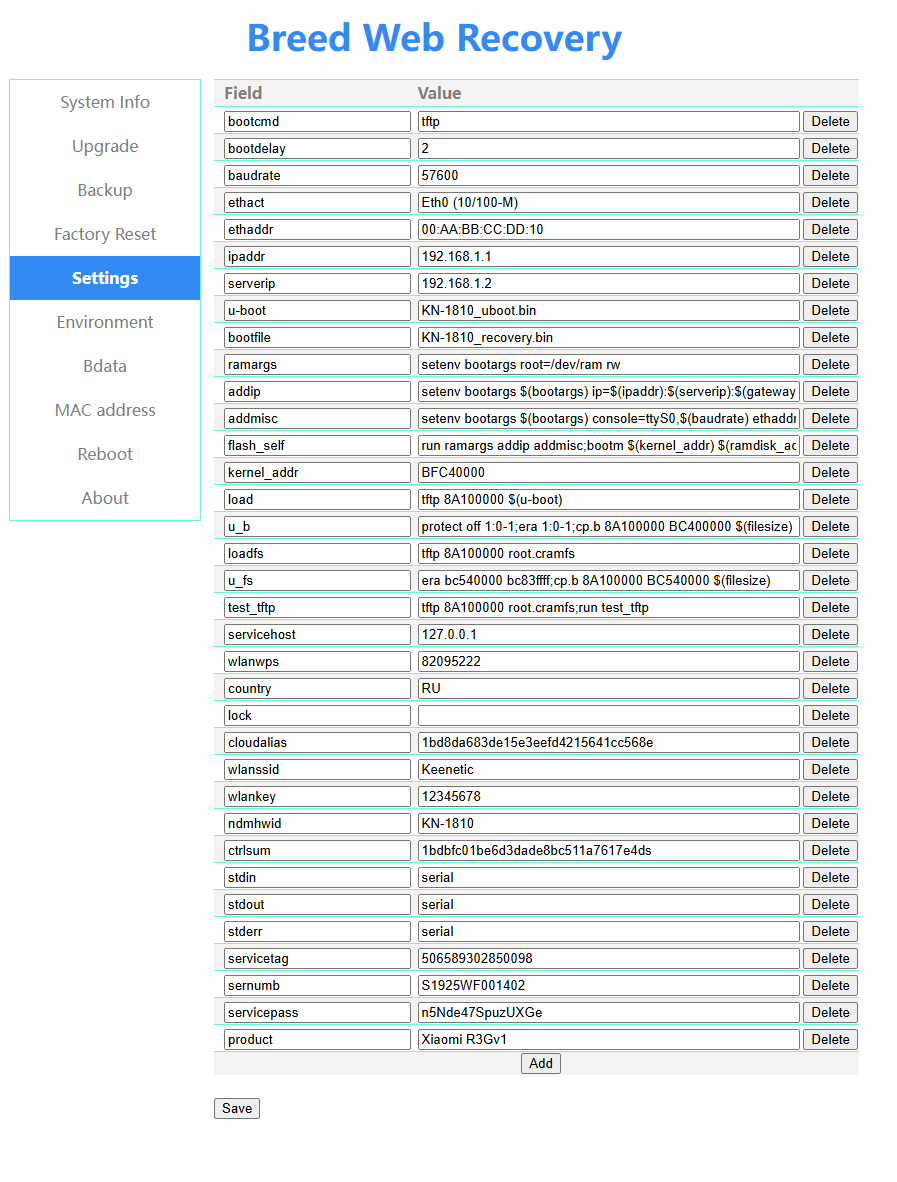The height and width of the screenshot is (1182, 897).
Task: Delete the sernumb row
Action: [830, 985]
